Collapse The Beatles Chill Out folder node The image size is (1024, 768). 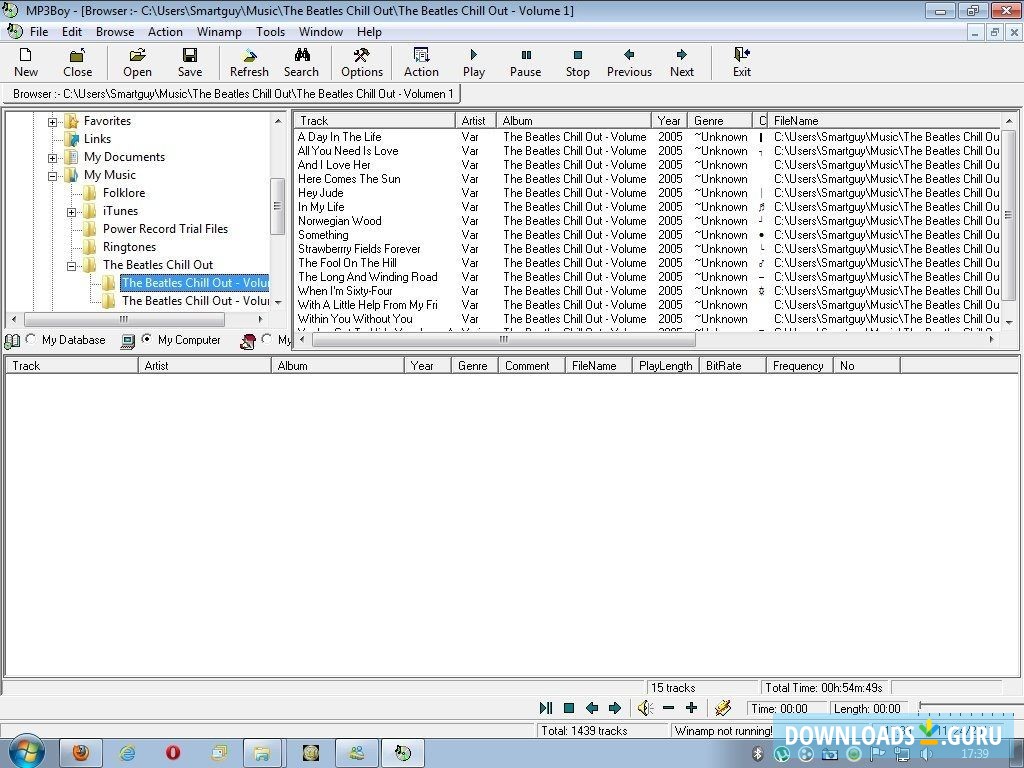pos(72,265)
